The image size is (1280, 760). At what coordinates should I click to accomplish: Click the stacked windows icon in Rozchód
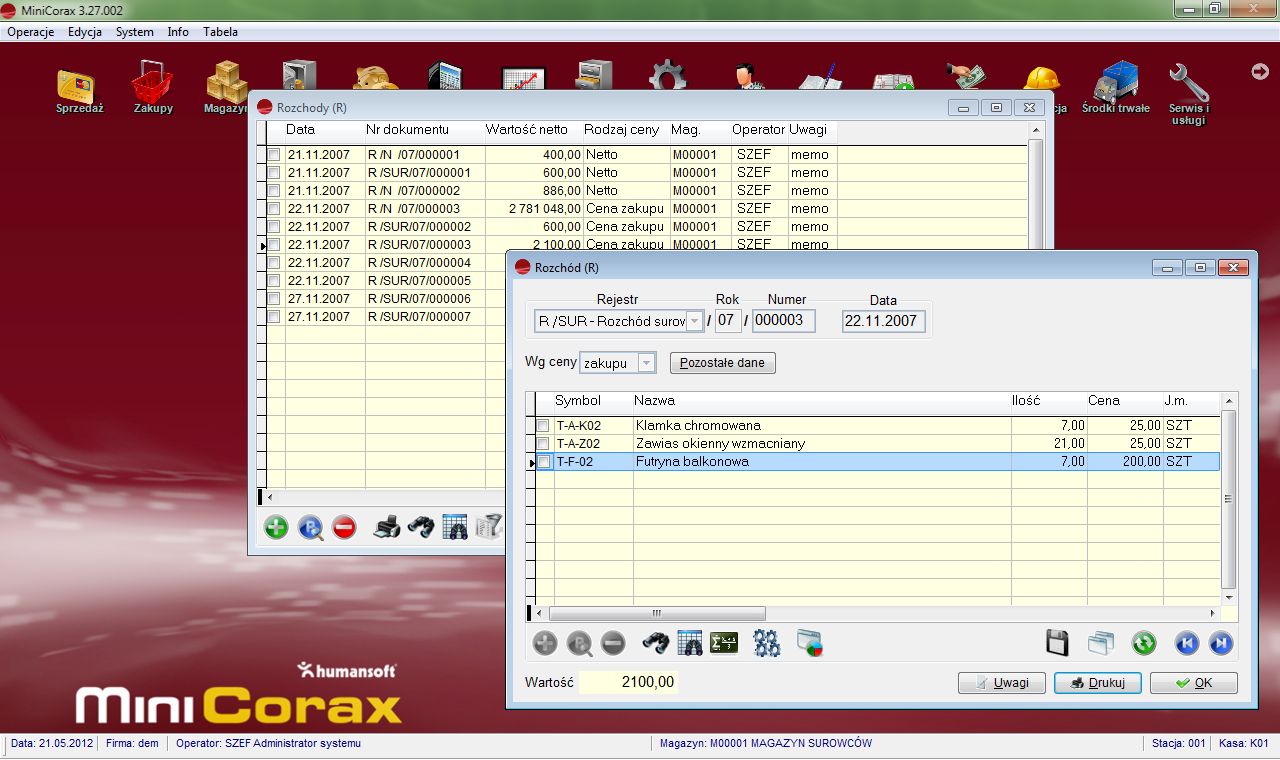tap(1100, 643)
